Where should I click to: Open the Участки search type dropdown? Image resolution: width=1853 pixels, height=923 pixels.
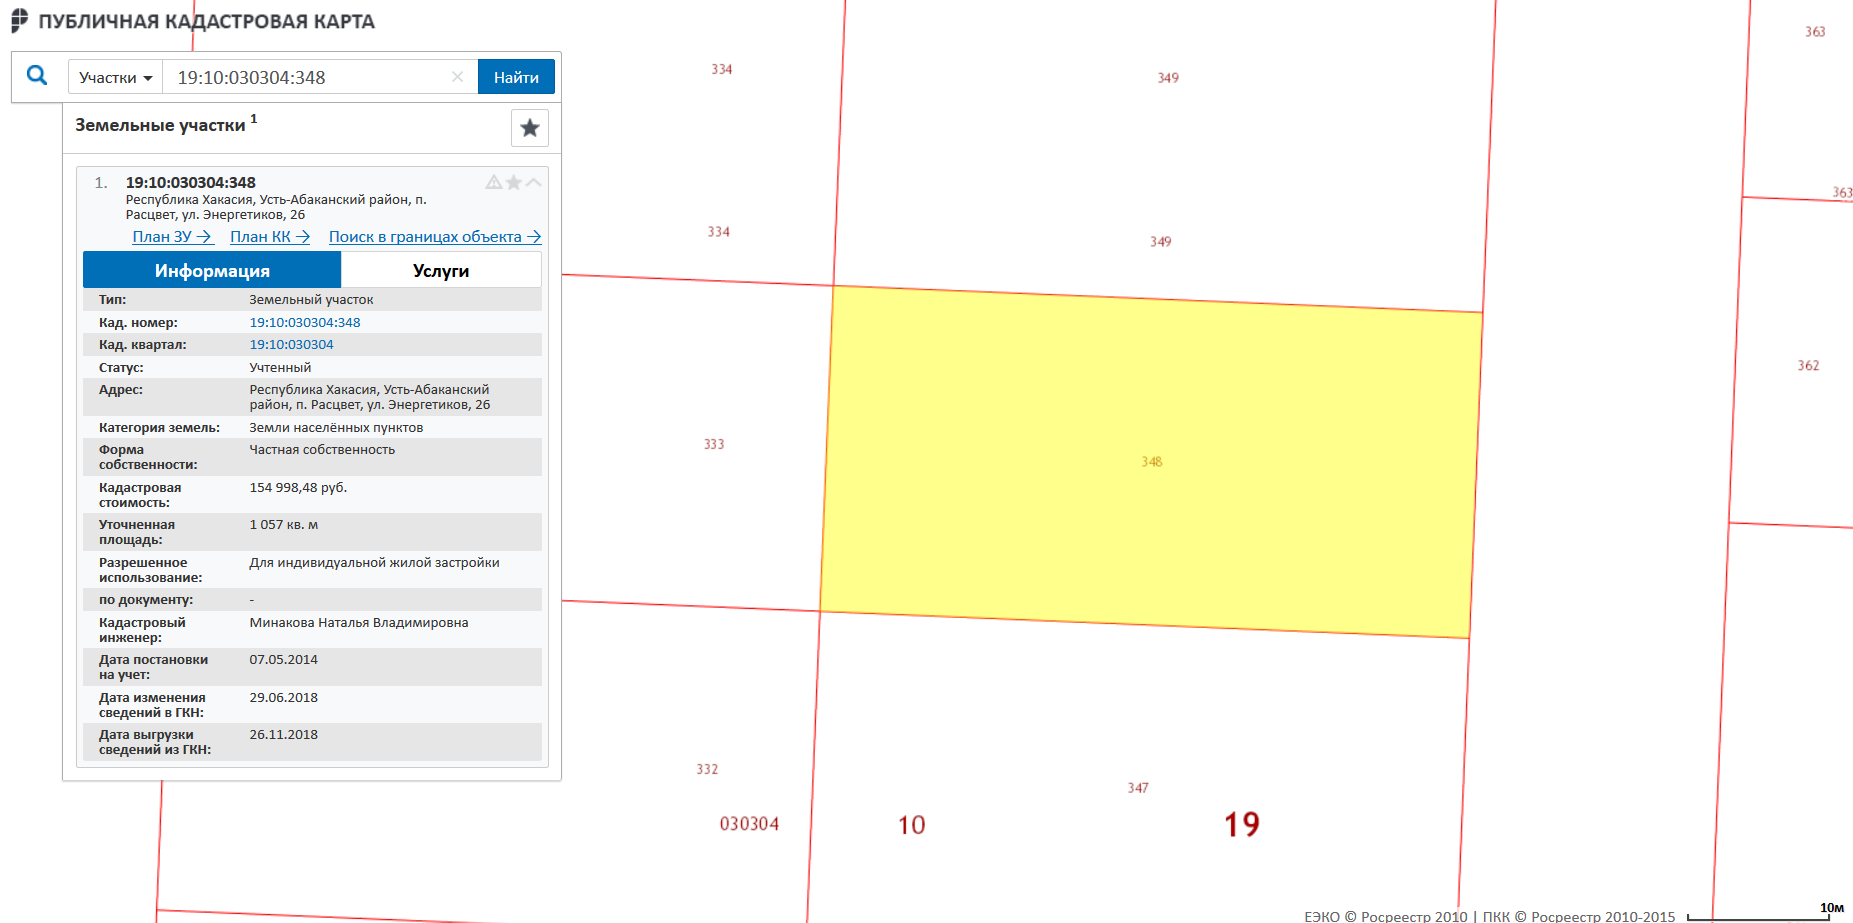click(115, 77)
